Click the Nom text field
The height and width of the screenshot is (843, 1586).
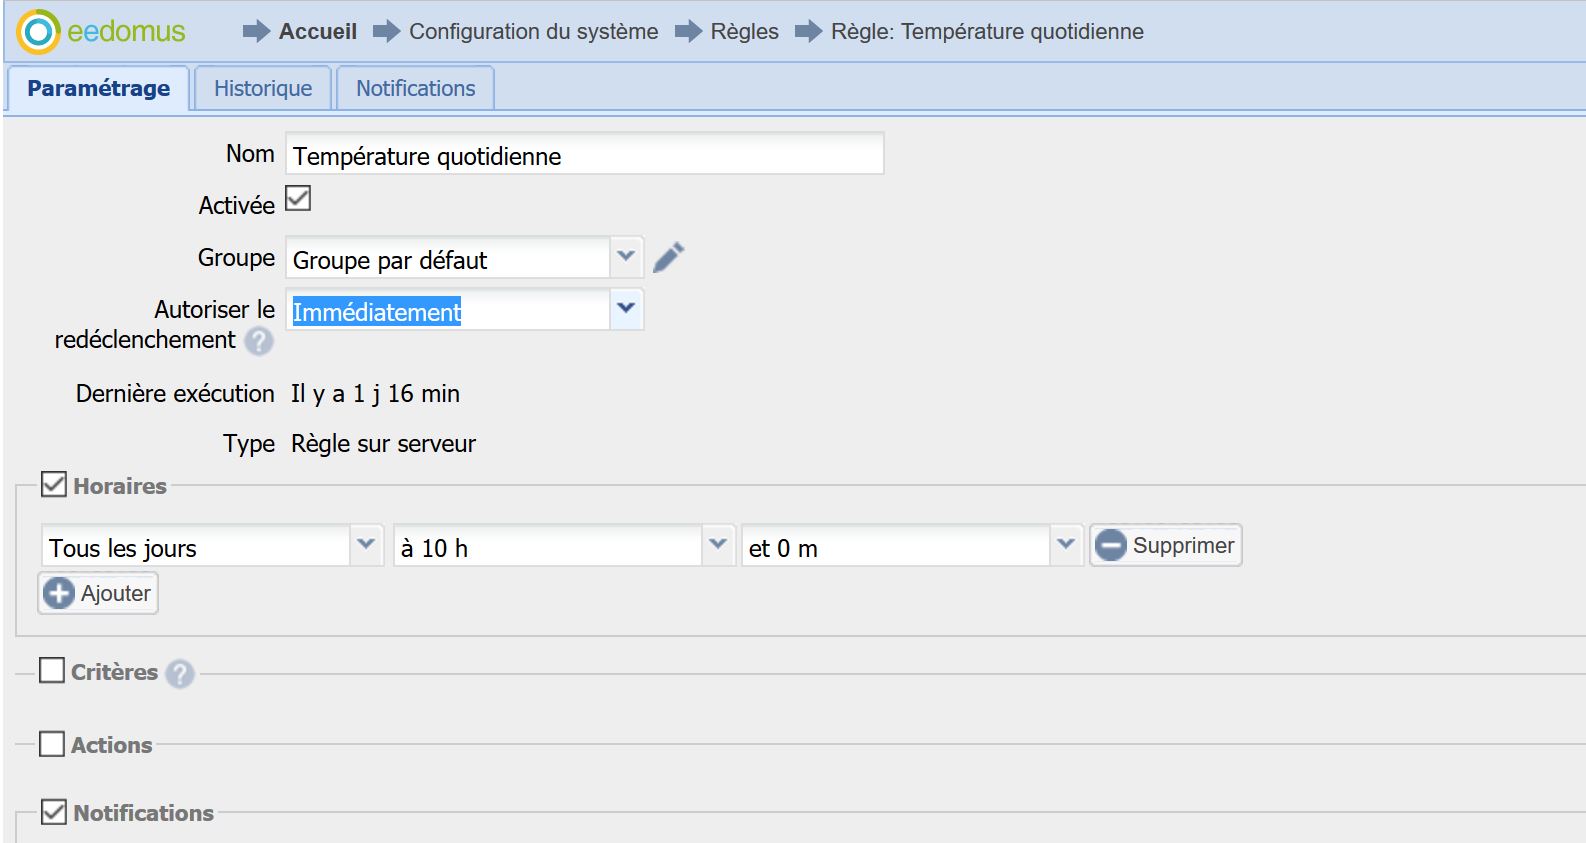[x=584, y=155]
